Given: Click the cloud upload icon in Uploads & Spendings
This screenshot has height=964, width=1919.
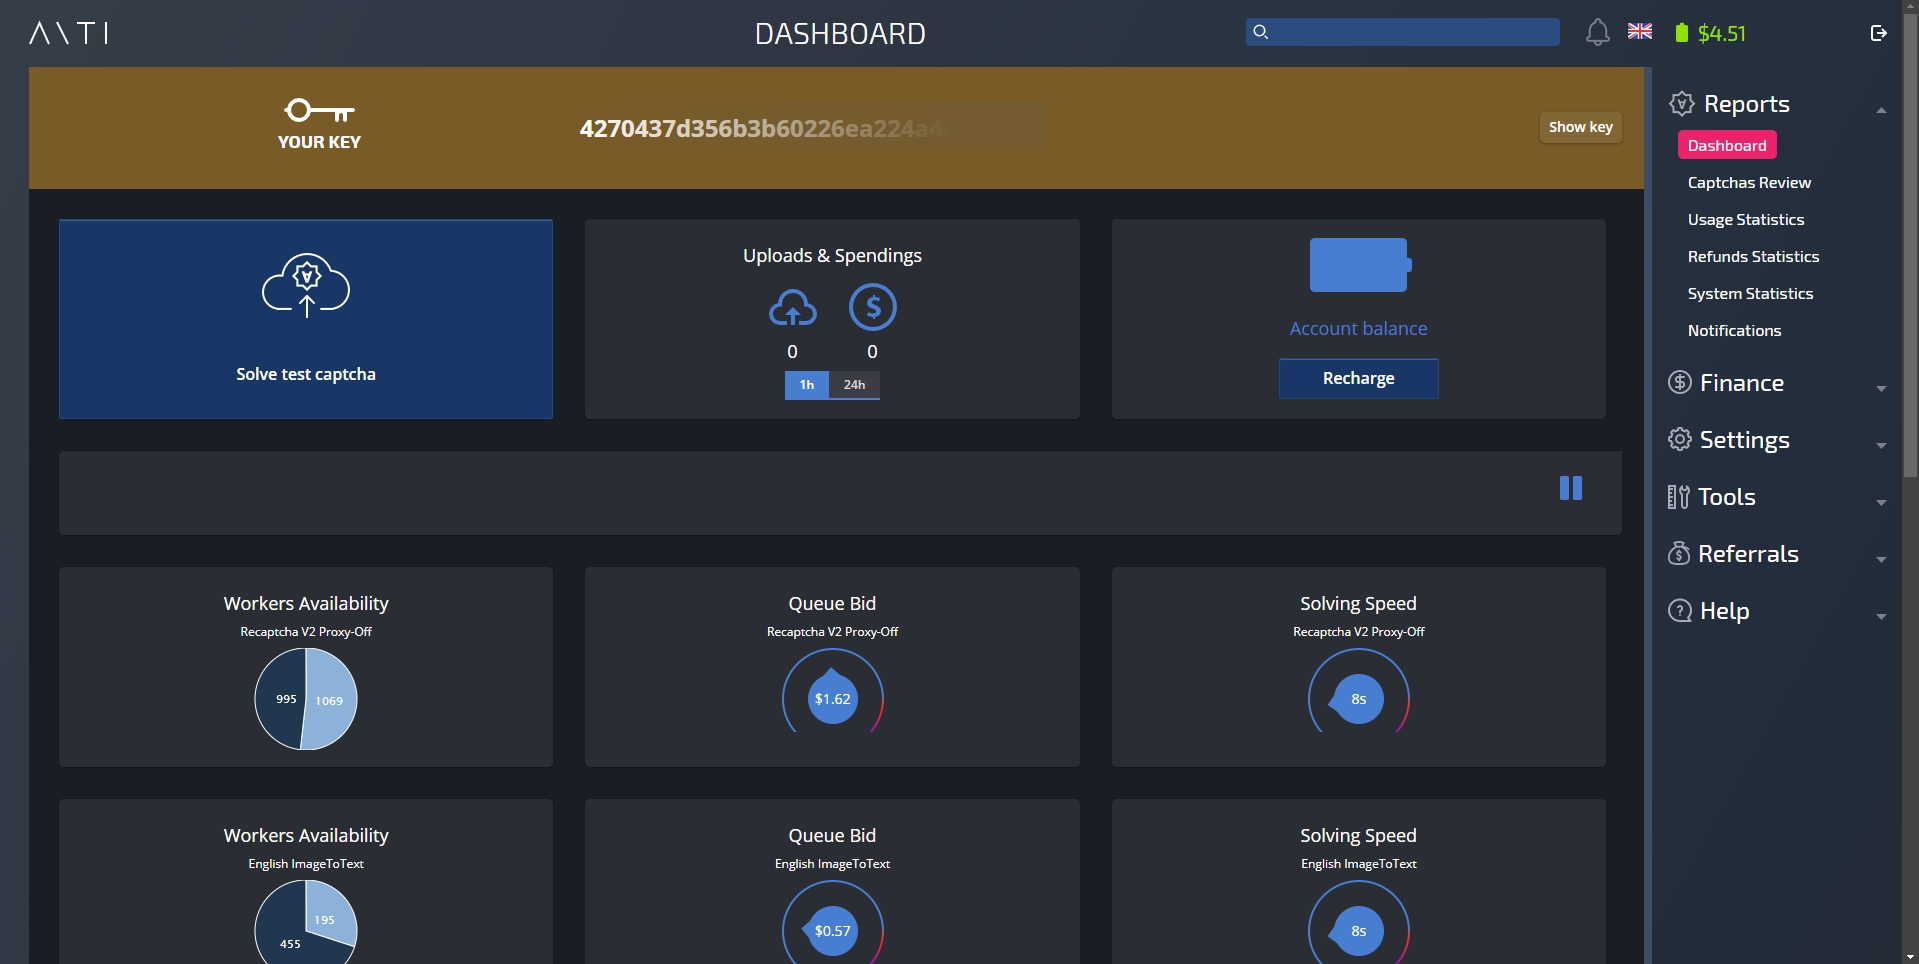Looking at the screenshot, I should click(x=792, y=309).
